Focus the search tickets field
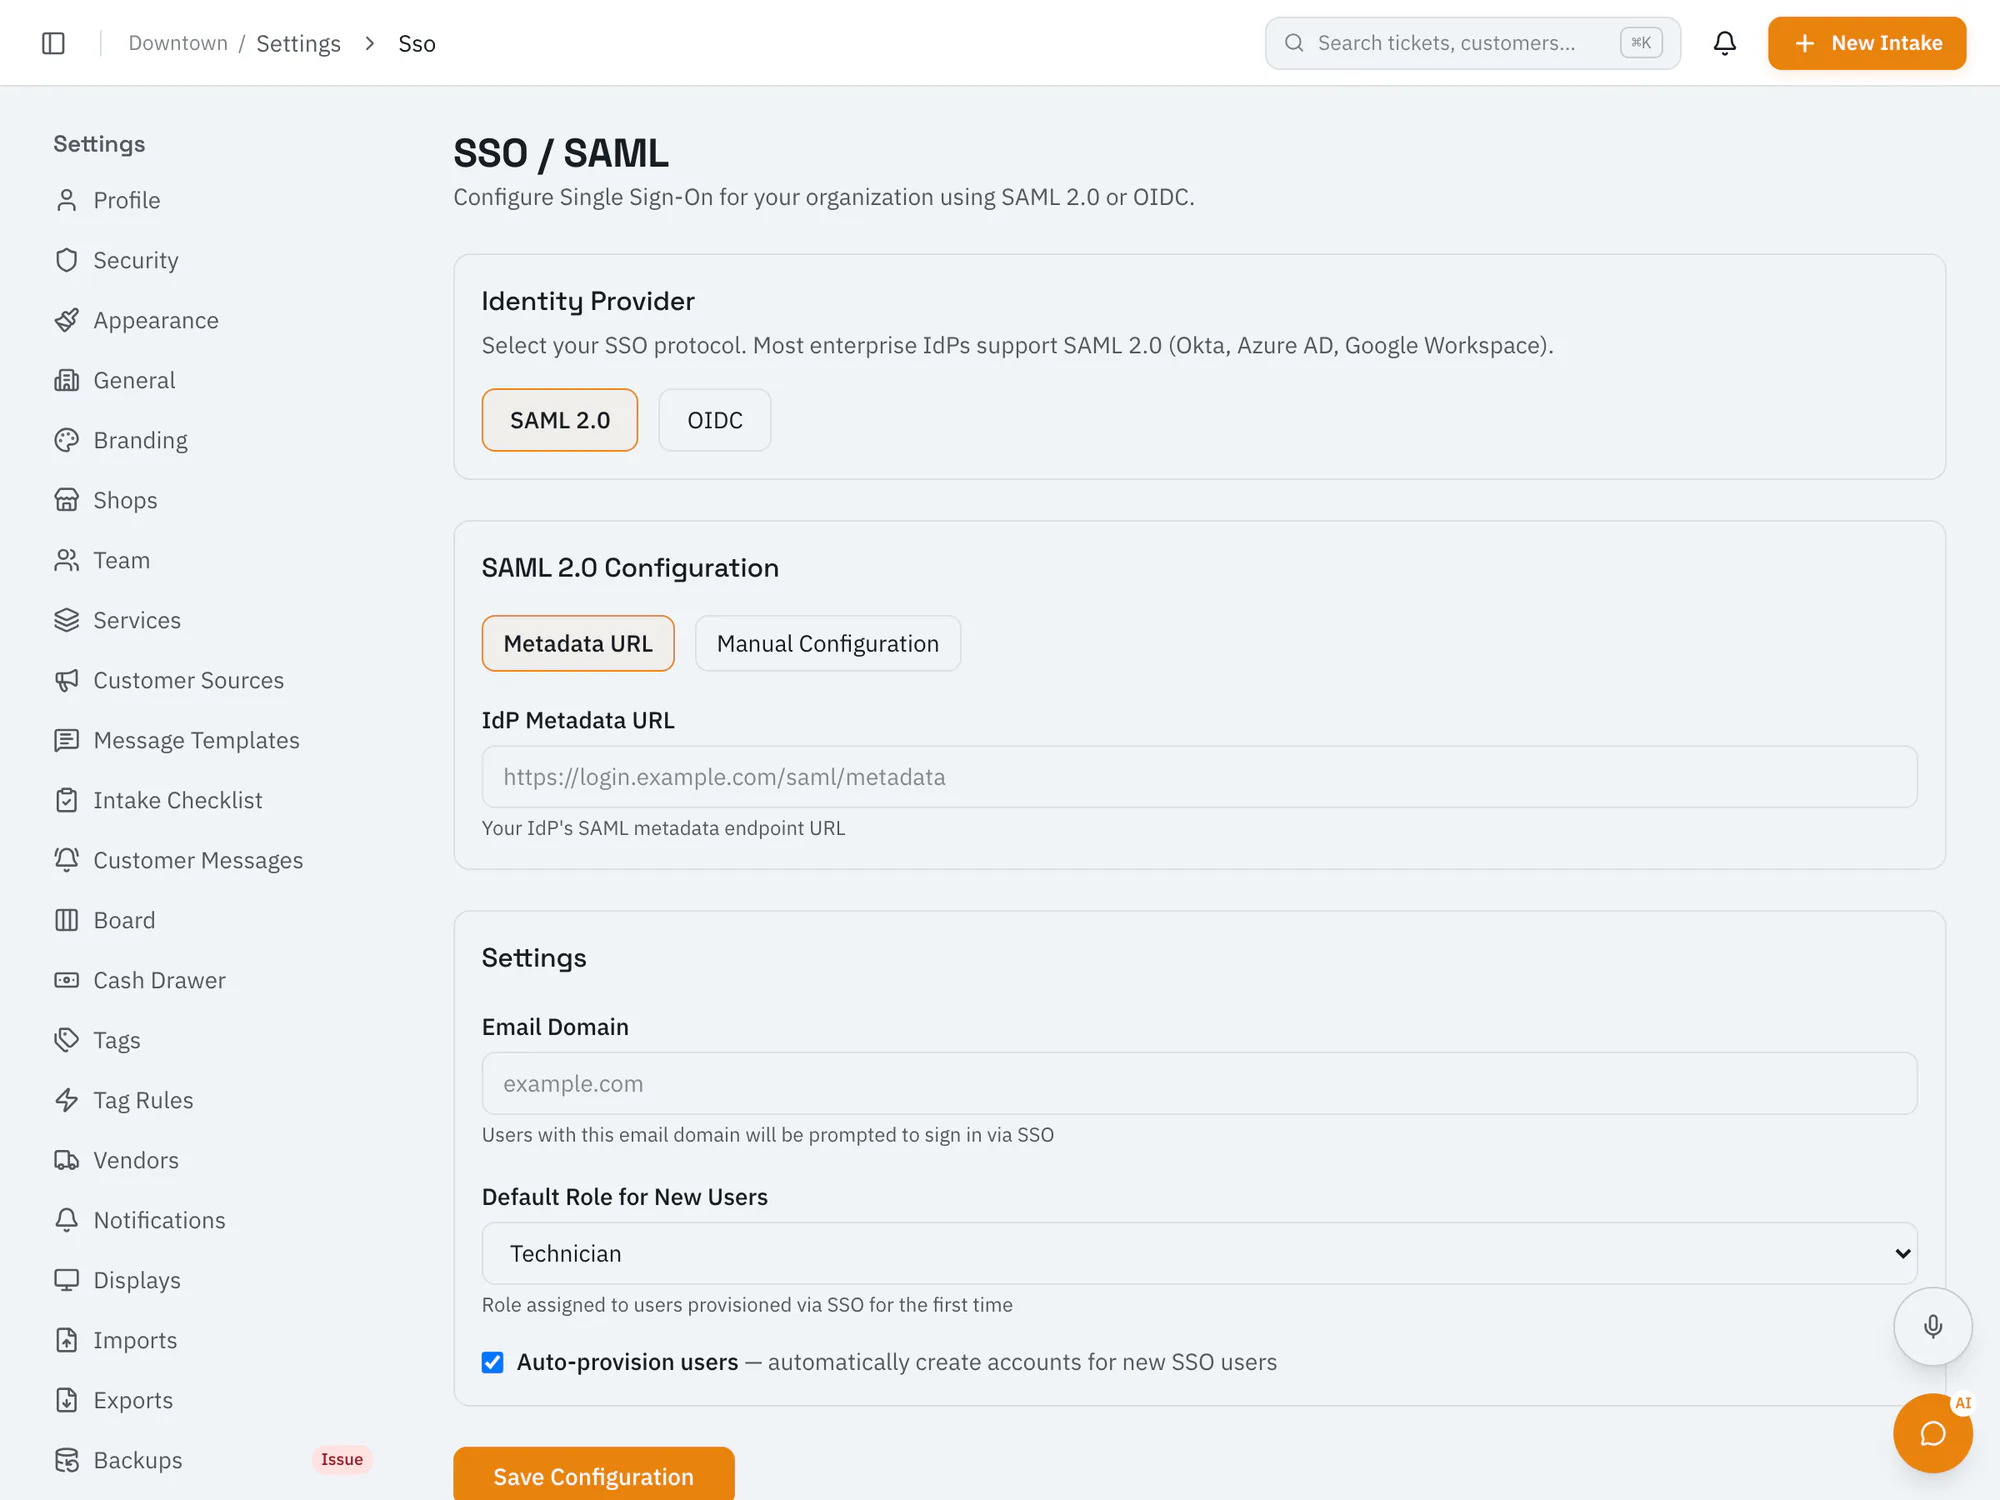 tap(1472, 43)
